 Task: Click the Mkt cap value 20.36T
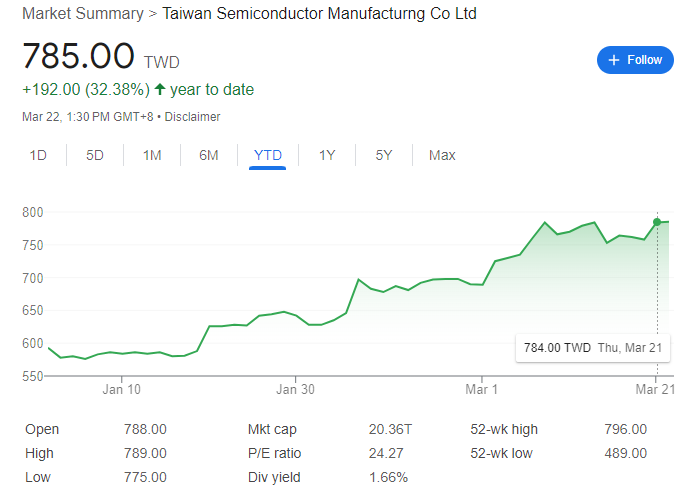coord(390,430)
